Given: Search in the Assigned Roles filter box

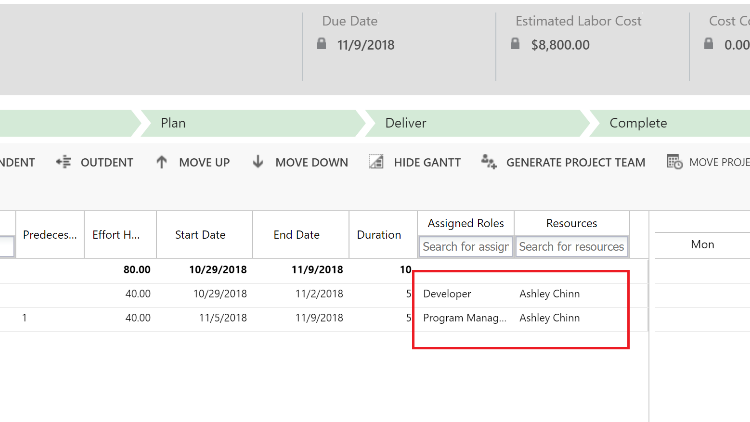Looking at the screenshot, I should pos(466,246).
